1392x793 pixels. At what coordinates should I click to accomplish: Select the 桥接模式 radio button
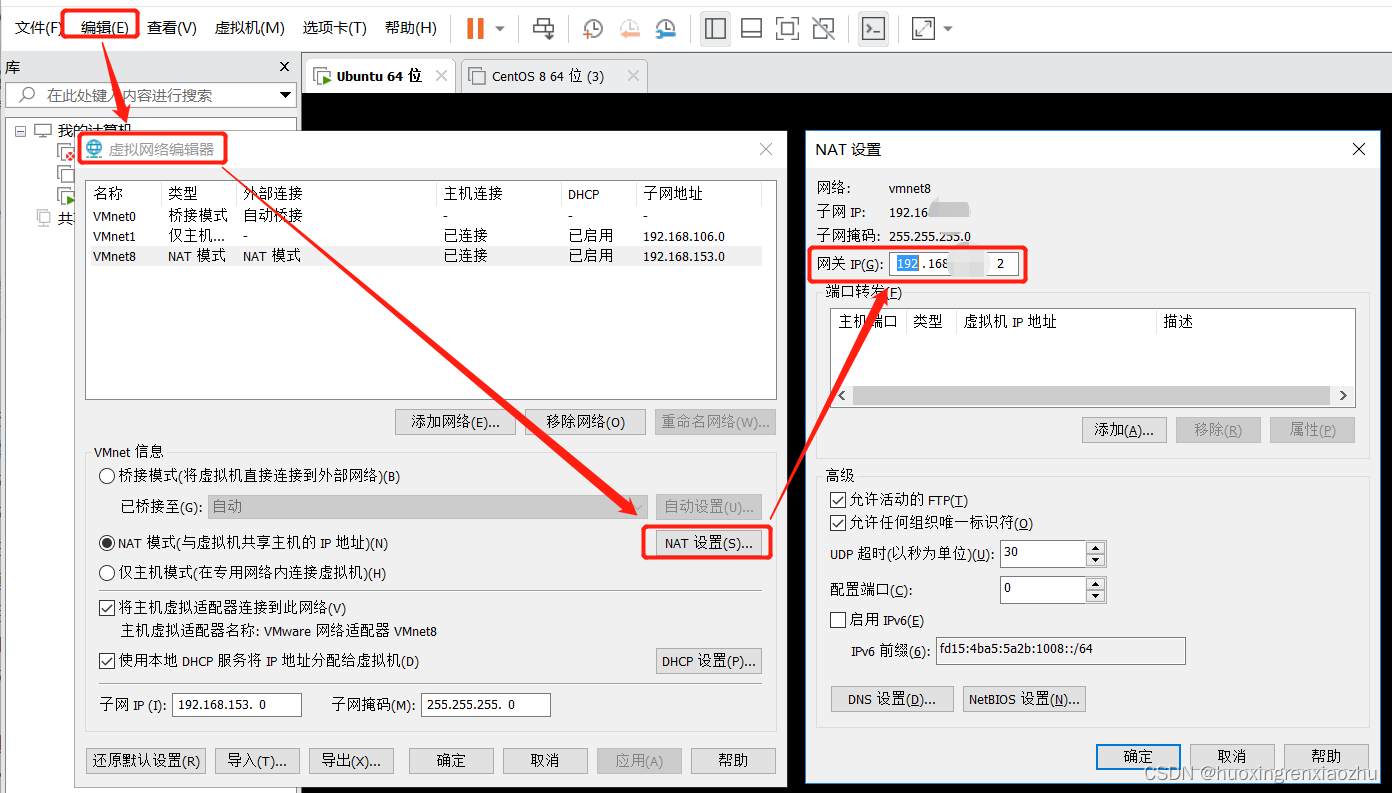pos(107,476)
